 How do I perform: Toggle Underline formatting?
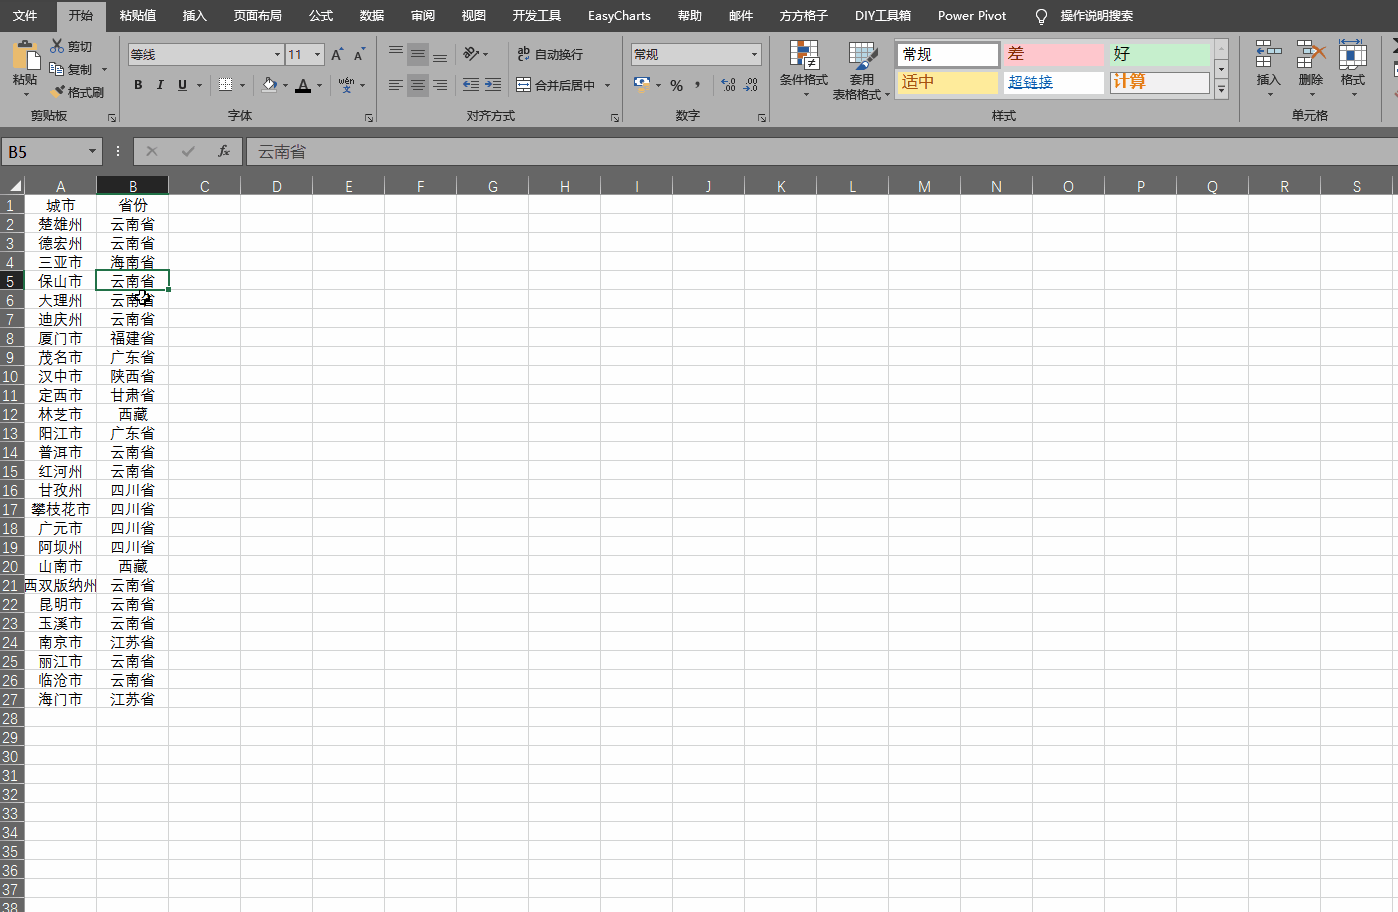[x=182, y=85]
